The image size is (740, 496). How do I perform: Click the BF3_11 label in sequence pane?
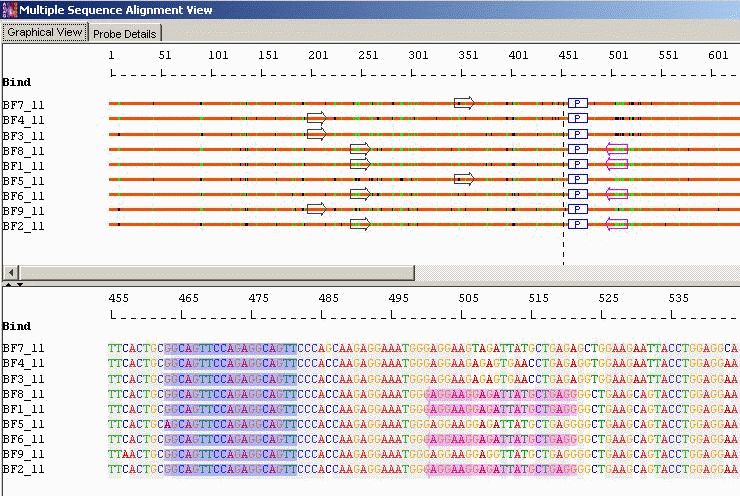pyautogui.click(x=23, y=379)
